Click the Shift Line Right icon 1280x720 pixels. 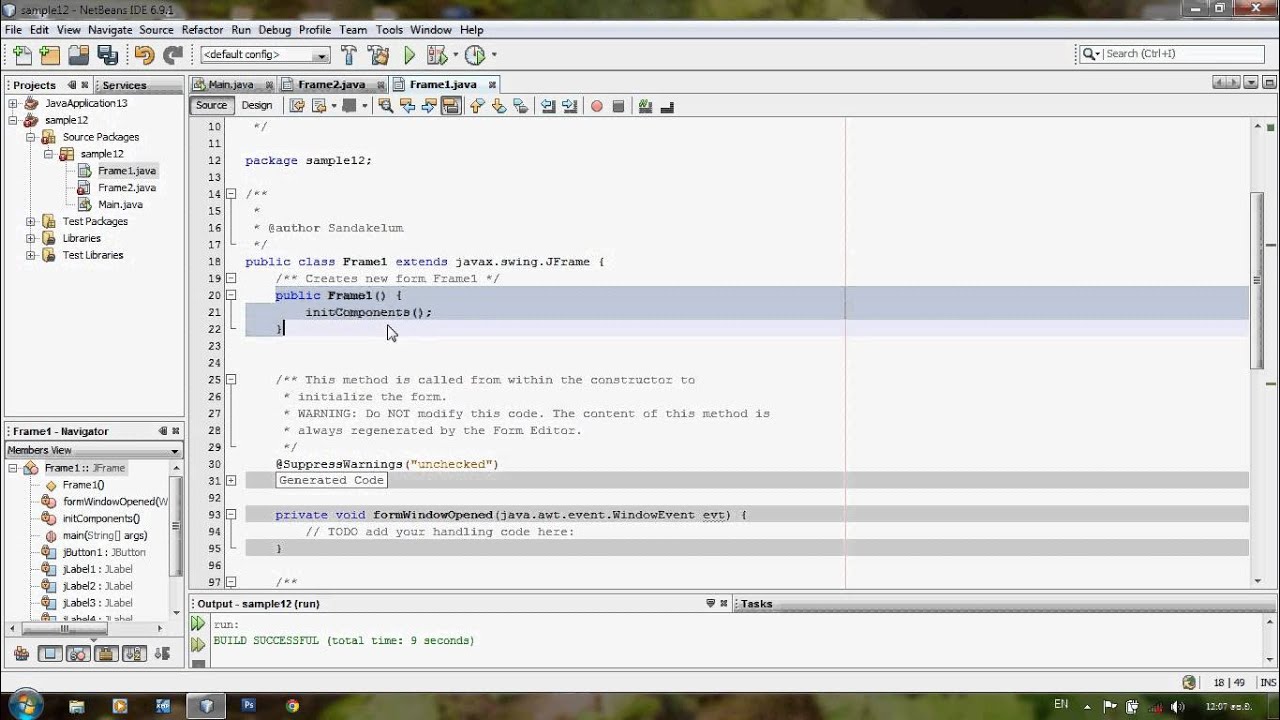coord(569,106)
